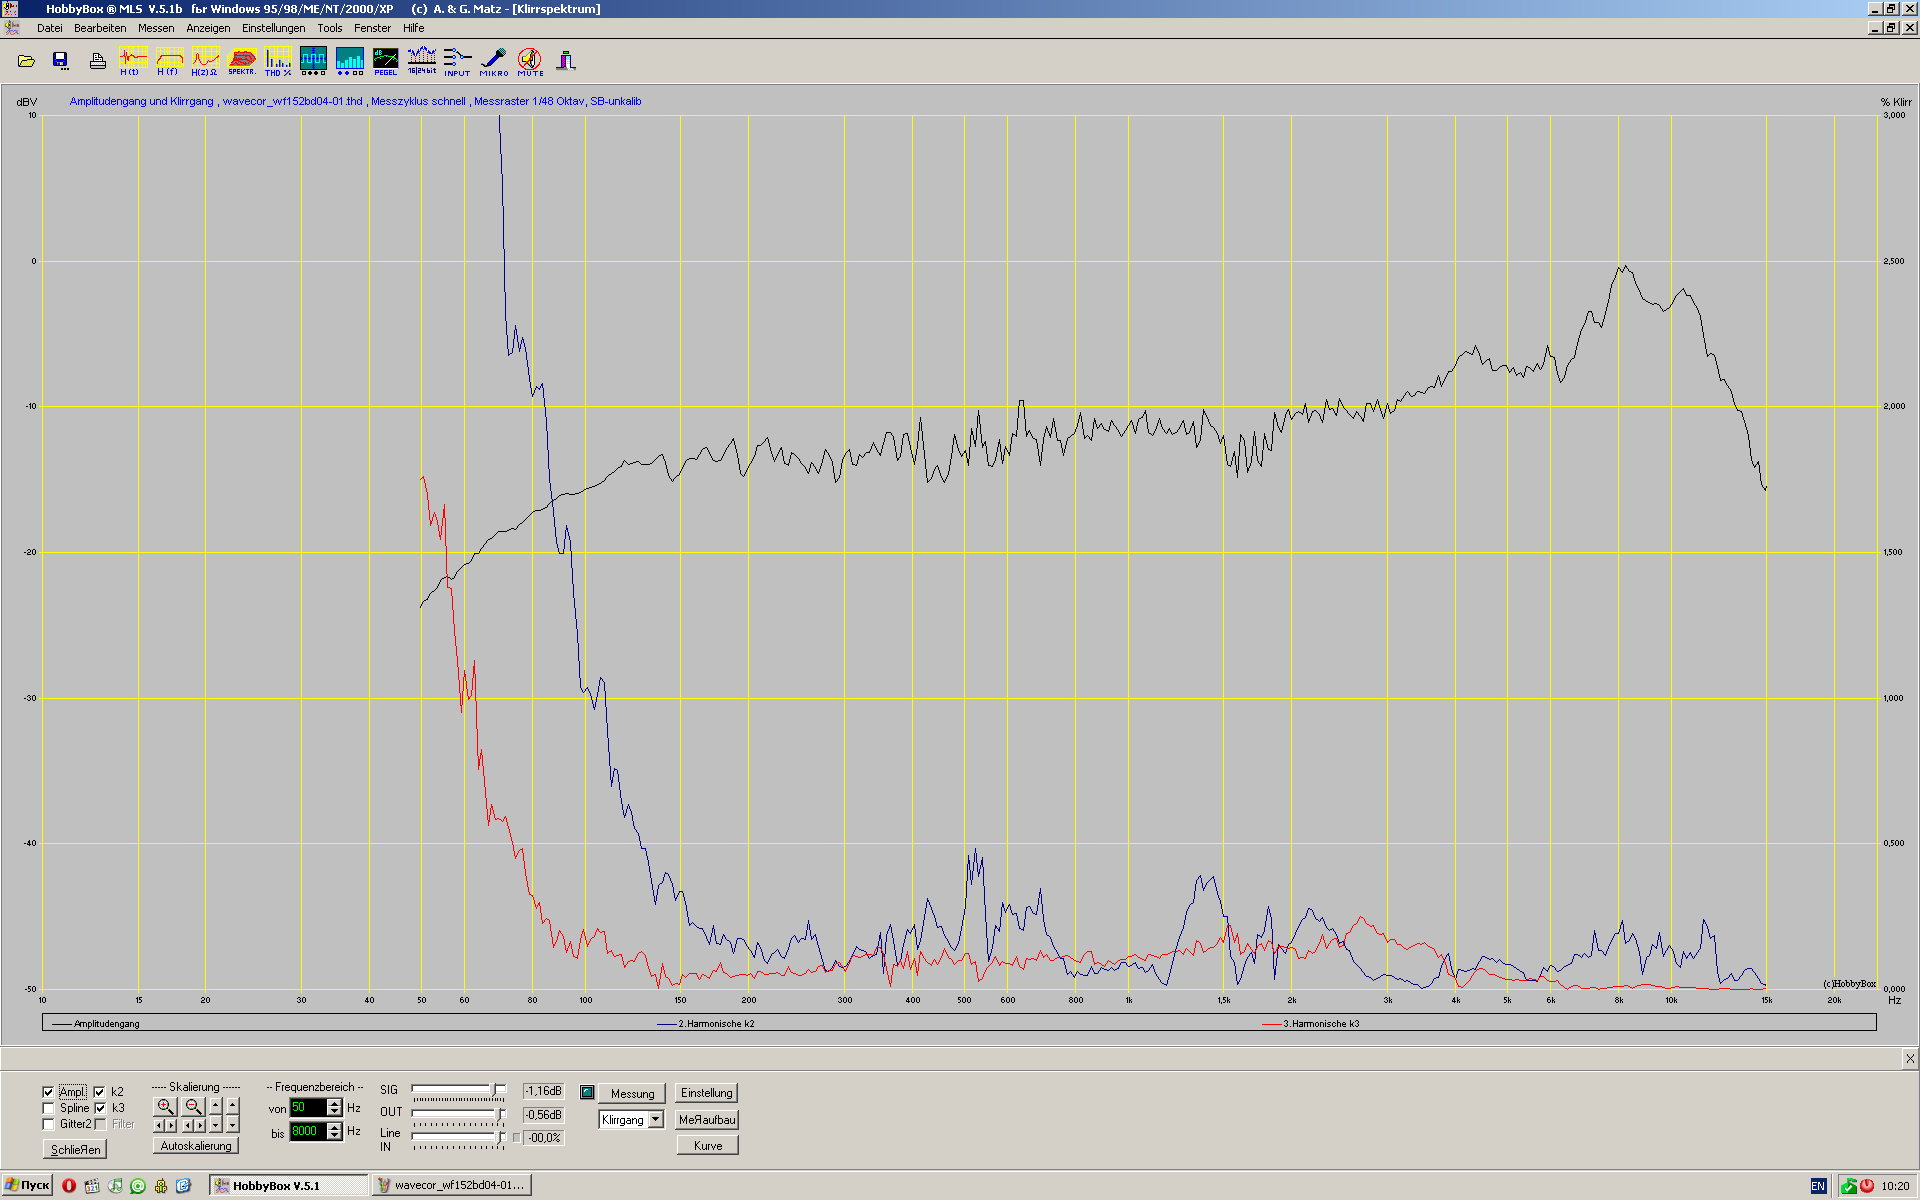Decrease the 'bis' frequency spinner
Screen dimensions: 1920x1200
pos(335,1136)
